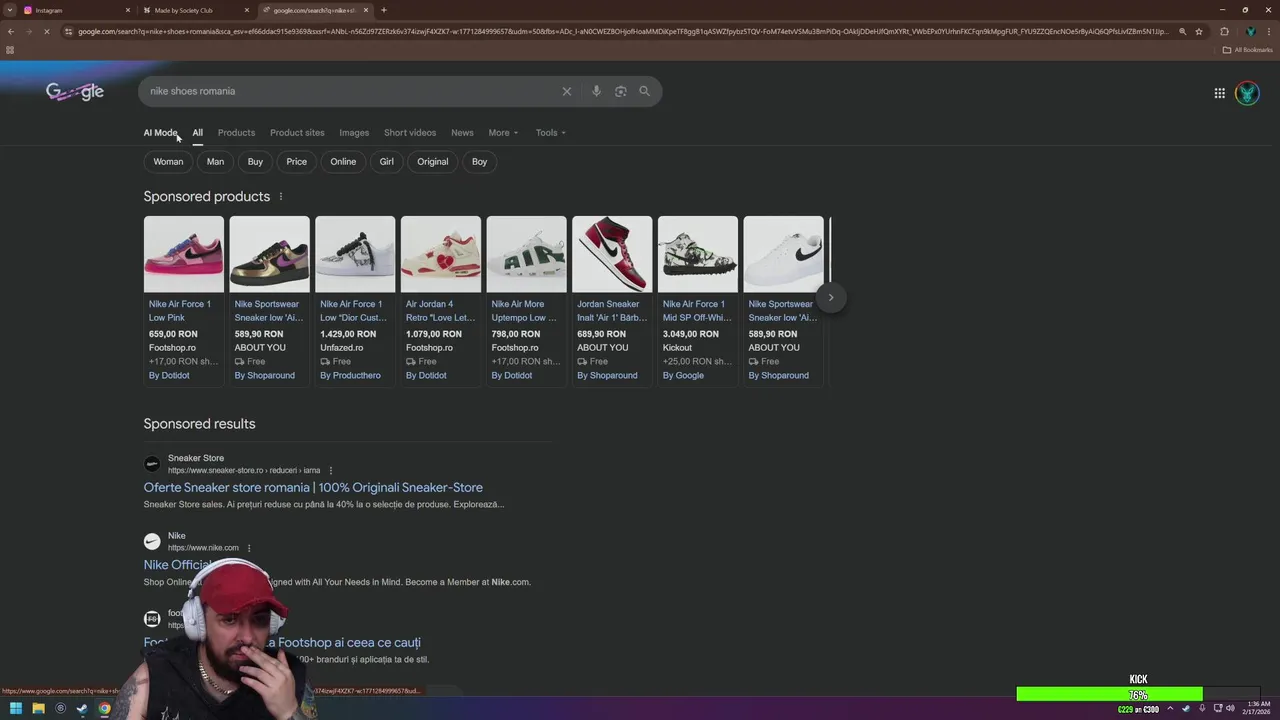
Task: Select the Products search tab
Action: 236,133
